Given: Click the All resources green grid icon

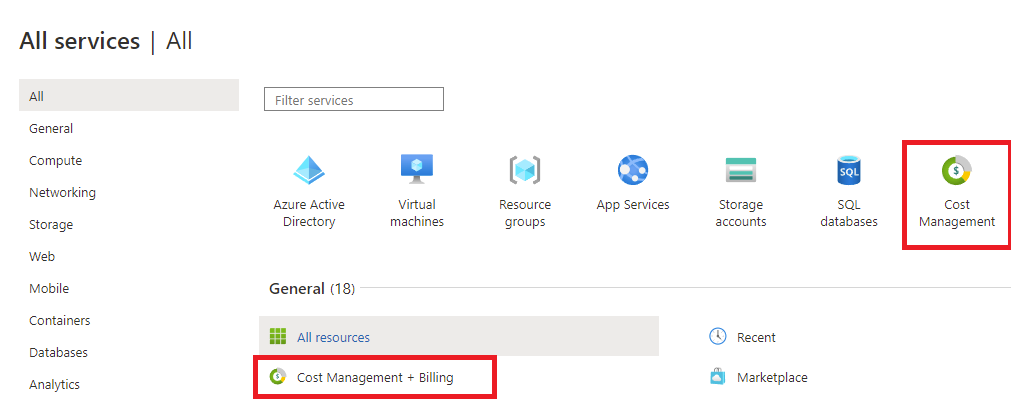Looking at the screenshot, I should (278, 336).
